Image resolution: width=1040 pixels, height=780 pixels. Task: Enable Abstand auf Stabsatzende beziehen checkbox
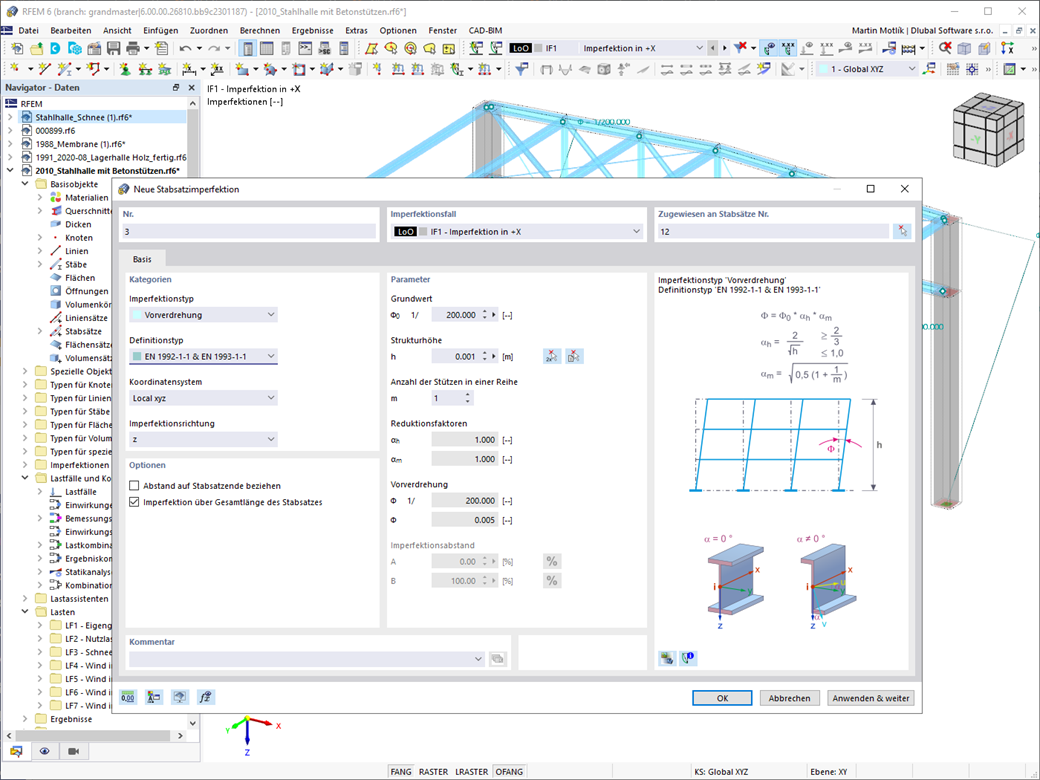(x=134, y=486)
